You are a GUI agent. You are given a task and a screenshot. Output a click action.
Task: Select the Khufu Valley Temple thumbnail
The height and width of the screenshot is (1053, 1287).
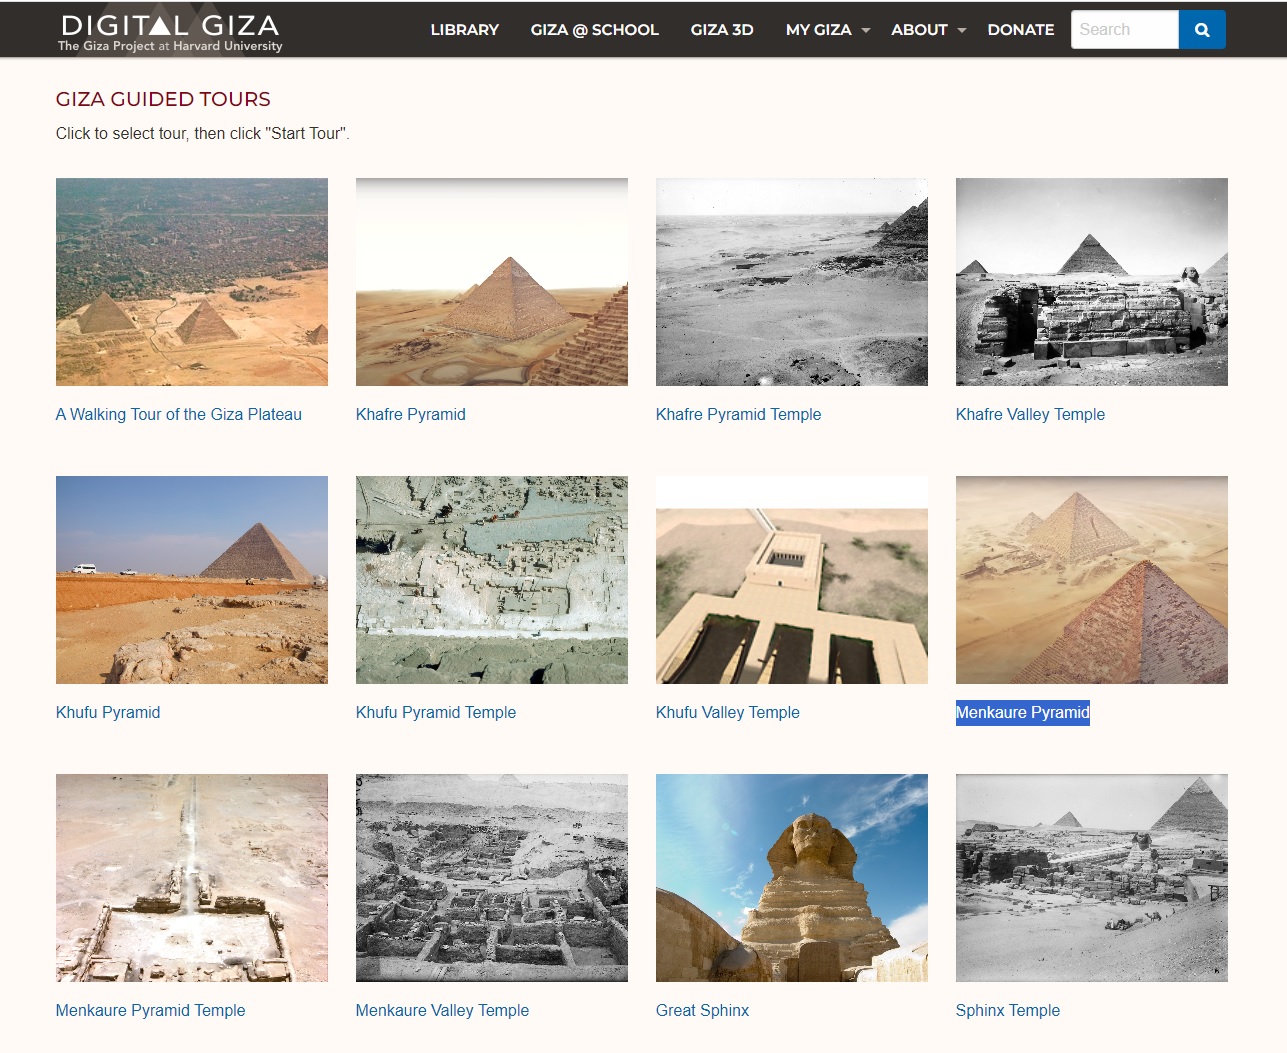792,580
